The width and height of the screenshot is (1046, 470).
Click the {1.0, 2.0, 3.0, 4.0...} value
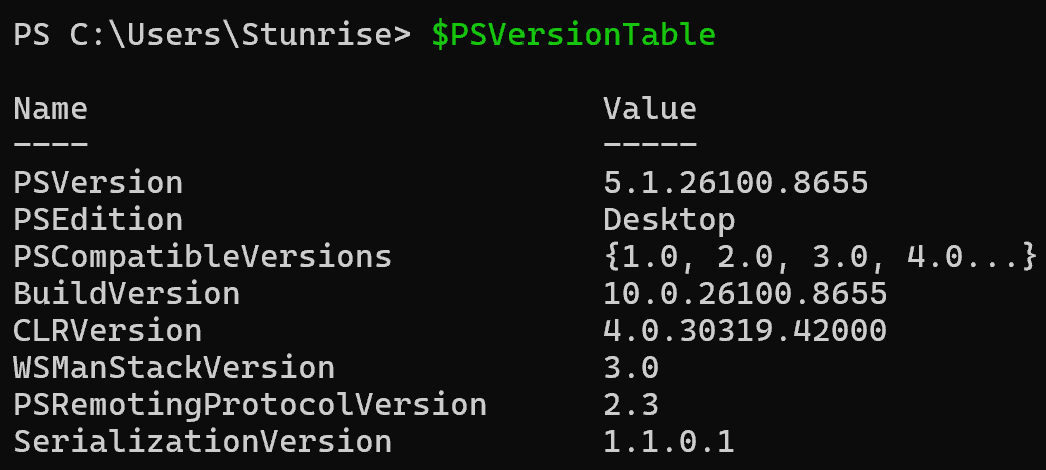click(x=821, y=257)
